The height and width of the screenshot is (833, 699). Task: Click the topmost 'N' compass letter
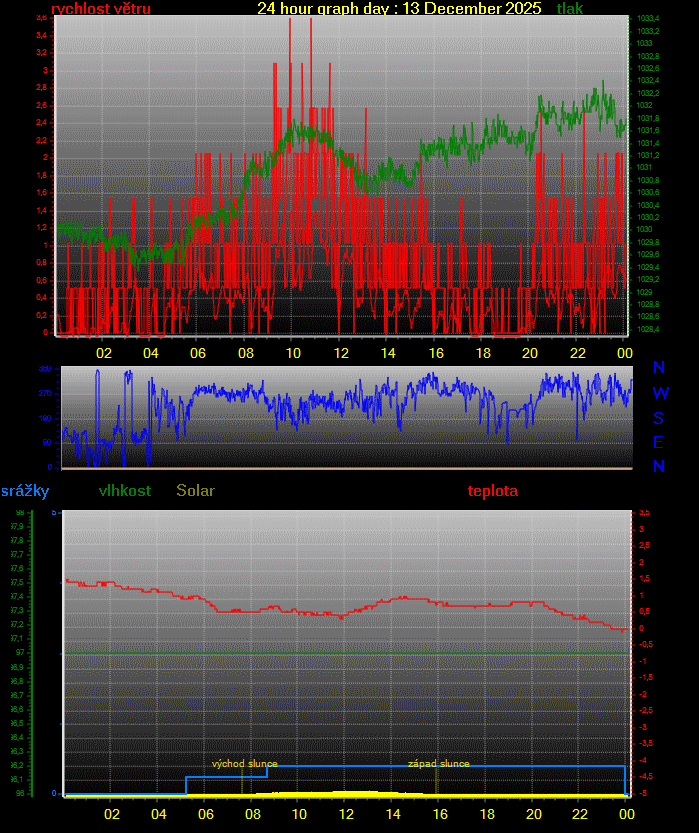click(659, 369)
